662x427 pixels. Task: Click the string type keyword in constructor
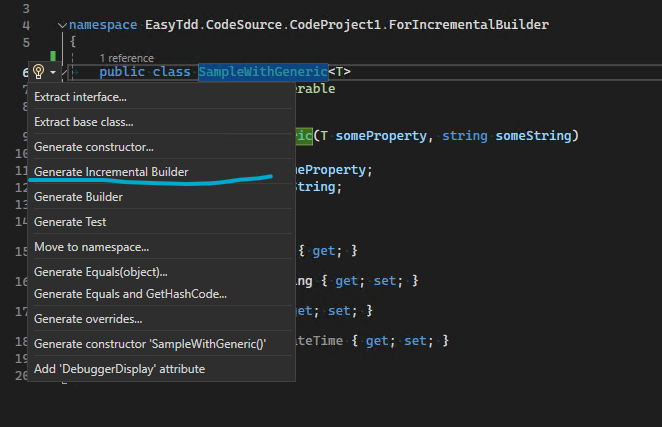(465, 136)
